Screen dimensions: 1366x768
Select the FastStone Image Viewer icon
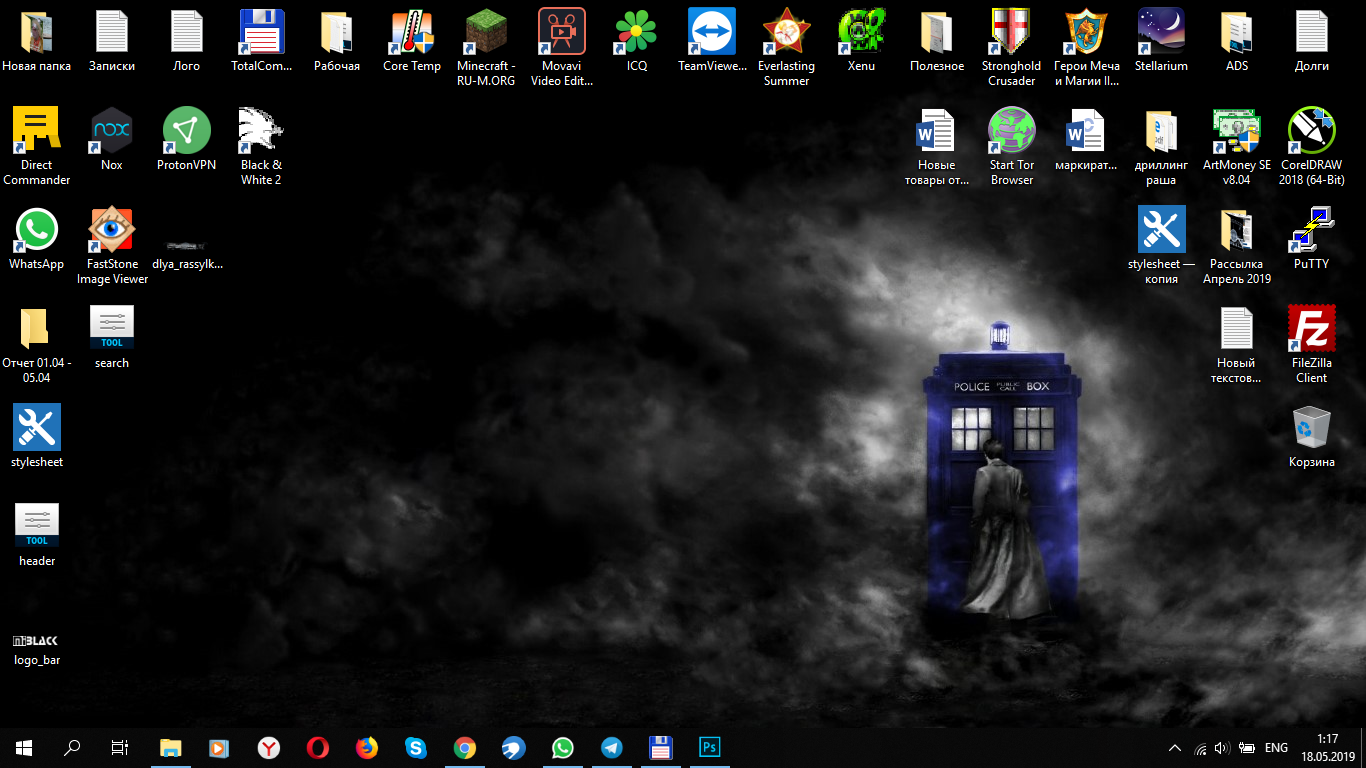pos(112,230)
